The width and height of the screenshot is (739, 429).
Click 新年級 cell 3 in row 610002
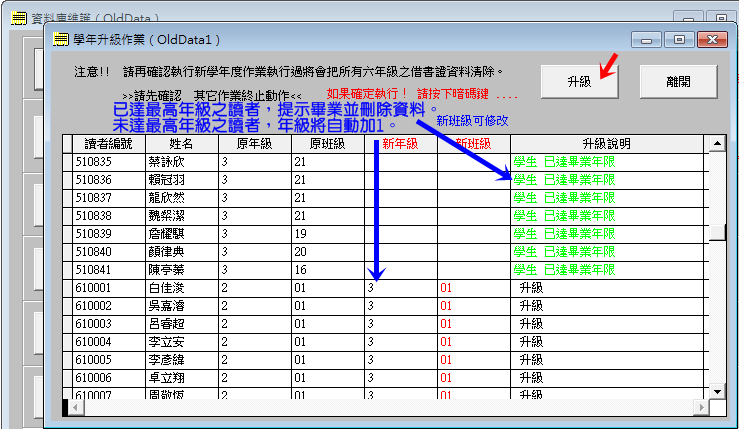(401, 306)
